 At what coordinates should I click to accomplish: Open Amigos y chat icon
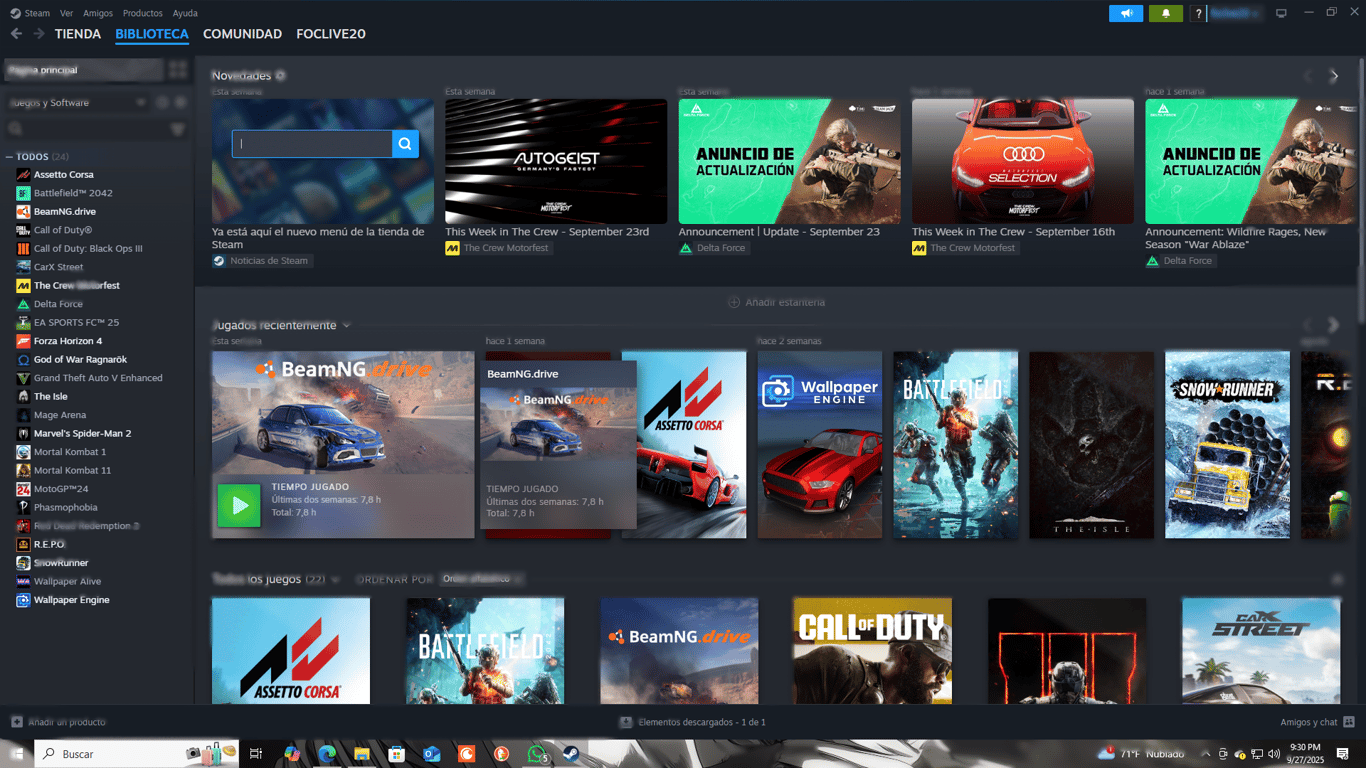tap(1349, 722)
